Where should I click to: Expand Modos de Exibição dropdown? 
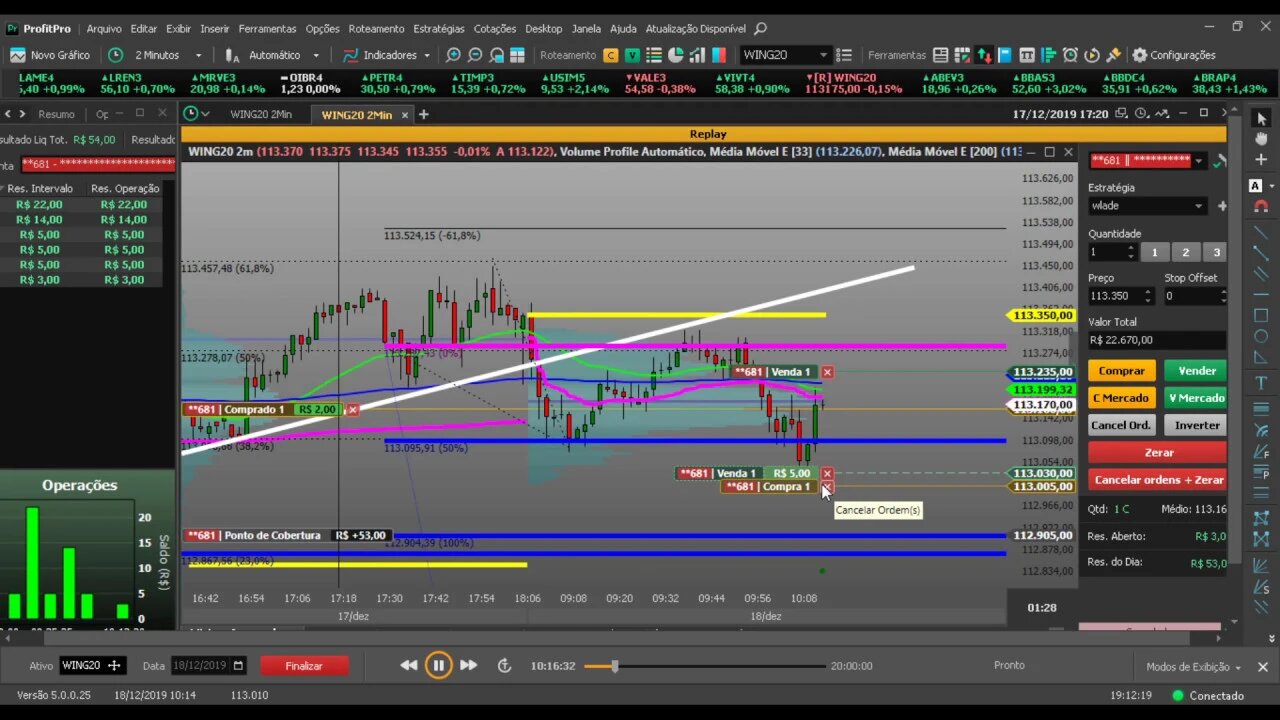click(1193, 666)
